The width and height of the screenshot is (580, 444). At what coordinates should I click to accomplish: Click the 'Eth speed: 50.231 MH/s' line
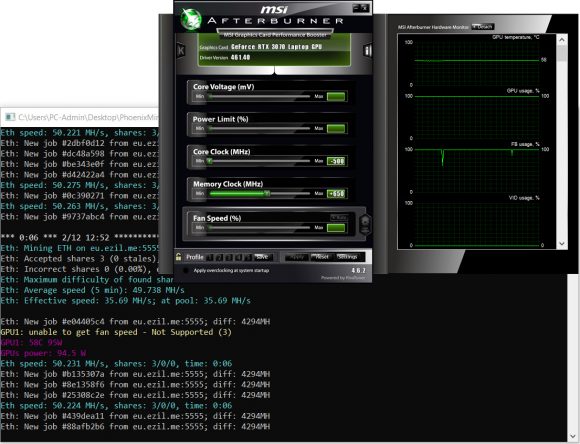(x=116, y=363)
